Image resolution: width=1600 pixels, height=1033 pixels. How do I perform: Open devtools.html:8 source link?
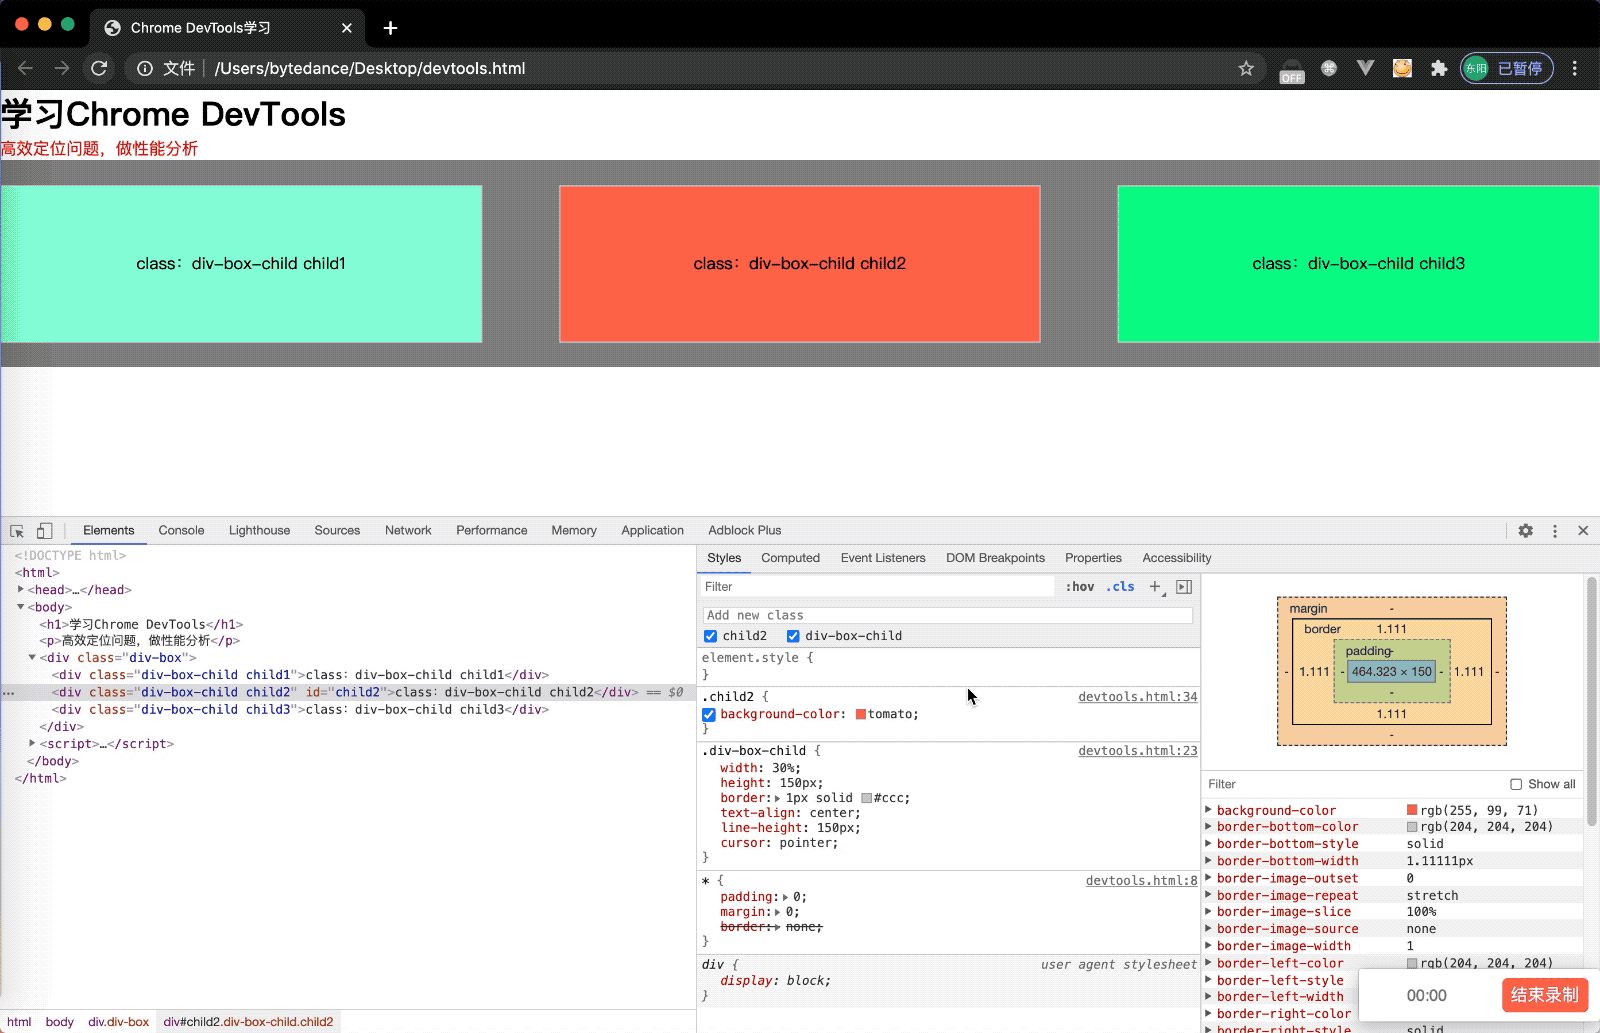(x=1142, y=881)
